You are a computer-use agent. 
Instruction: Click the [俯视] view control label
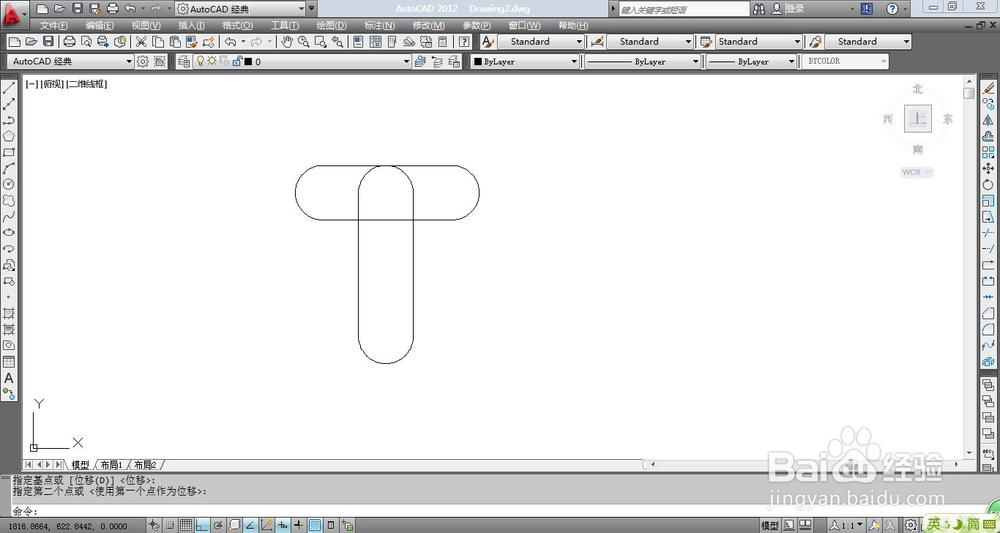pyautogui.click(x=52, y=84)
